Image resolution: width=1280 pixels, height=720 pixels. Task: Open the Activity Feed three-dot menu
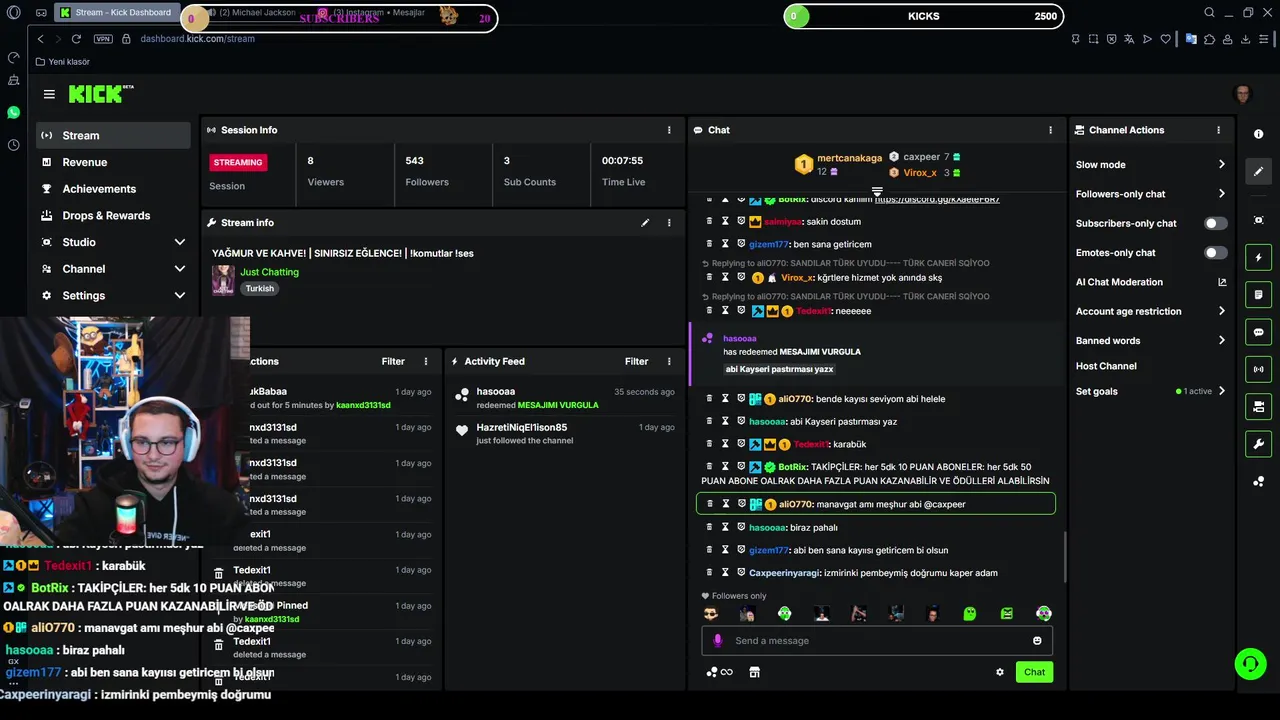pos(669,361)
